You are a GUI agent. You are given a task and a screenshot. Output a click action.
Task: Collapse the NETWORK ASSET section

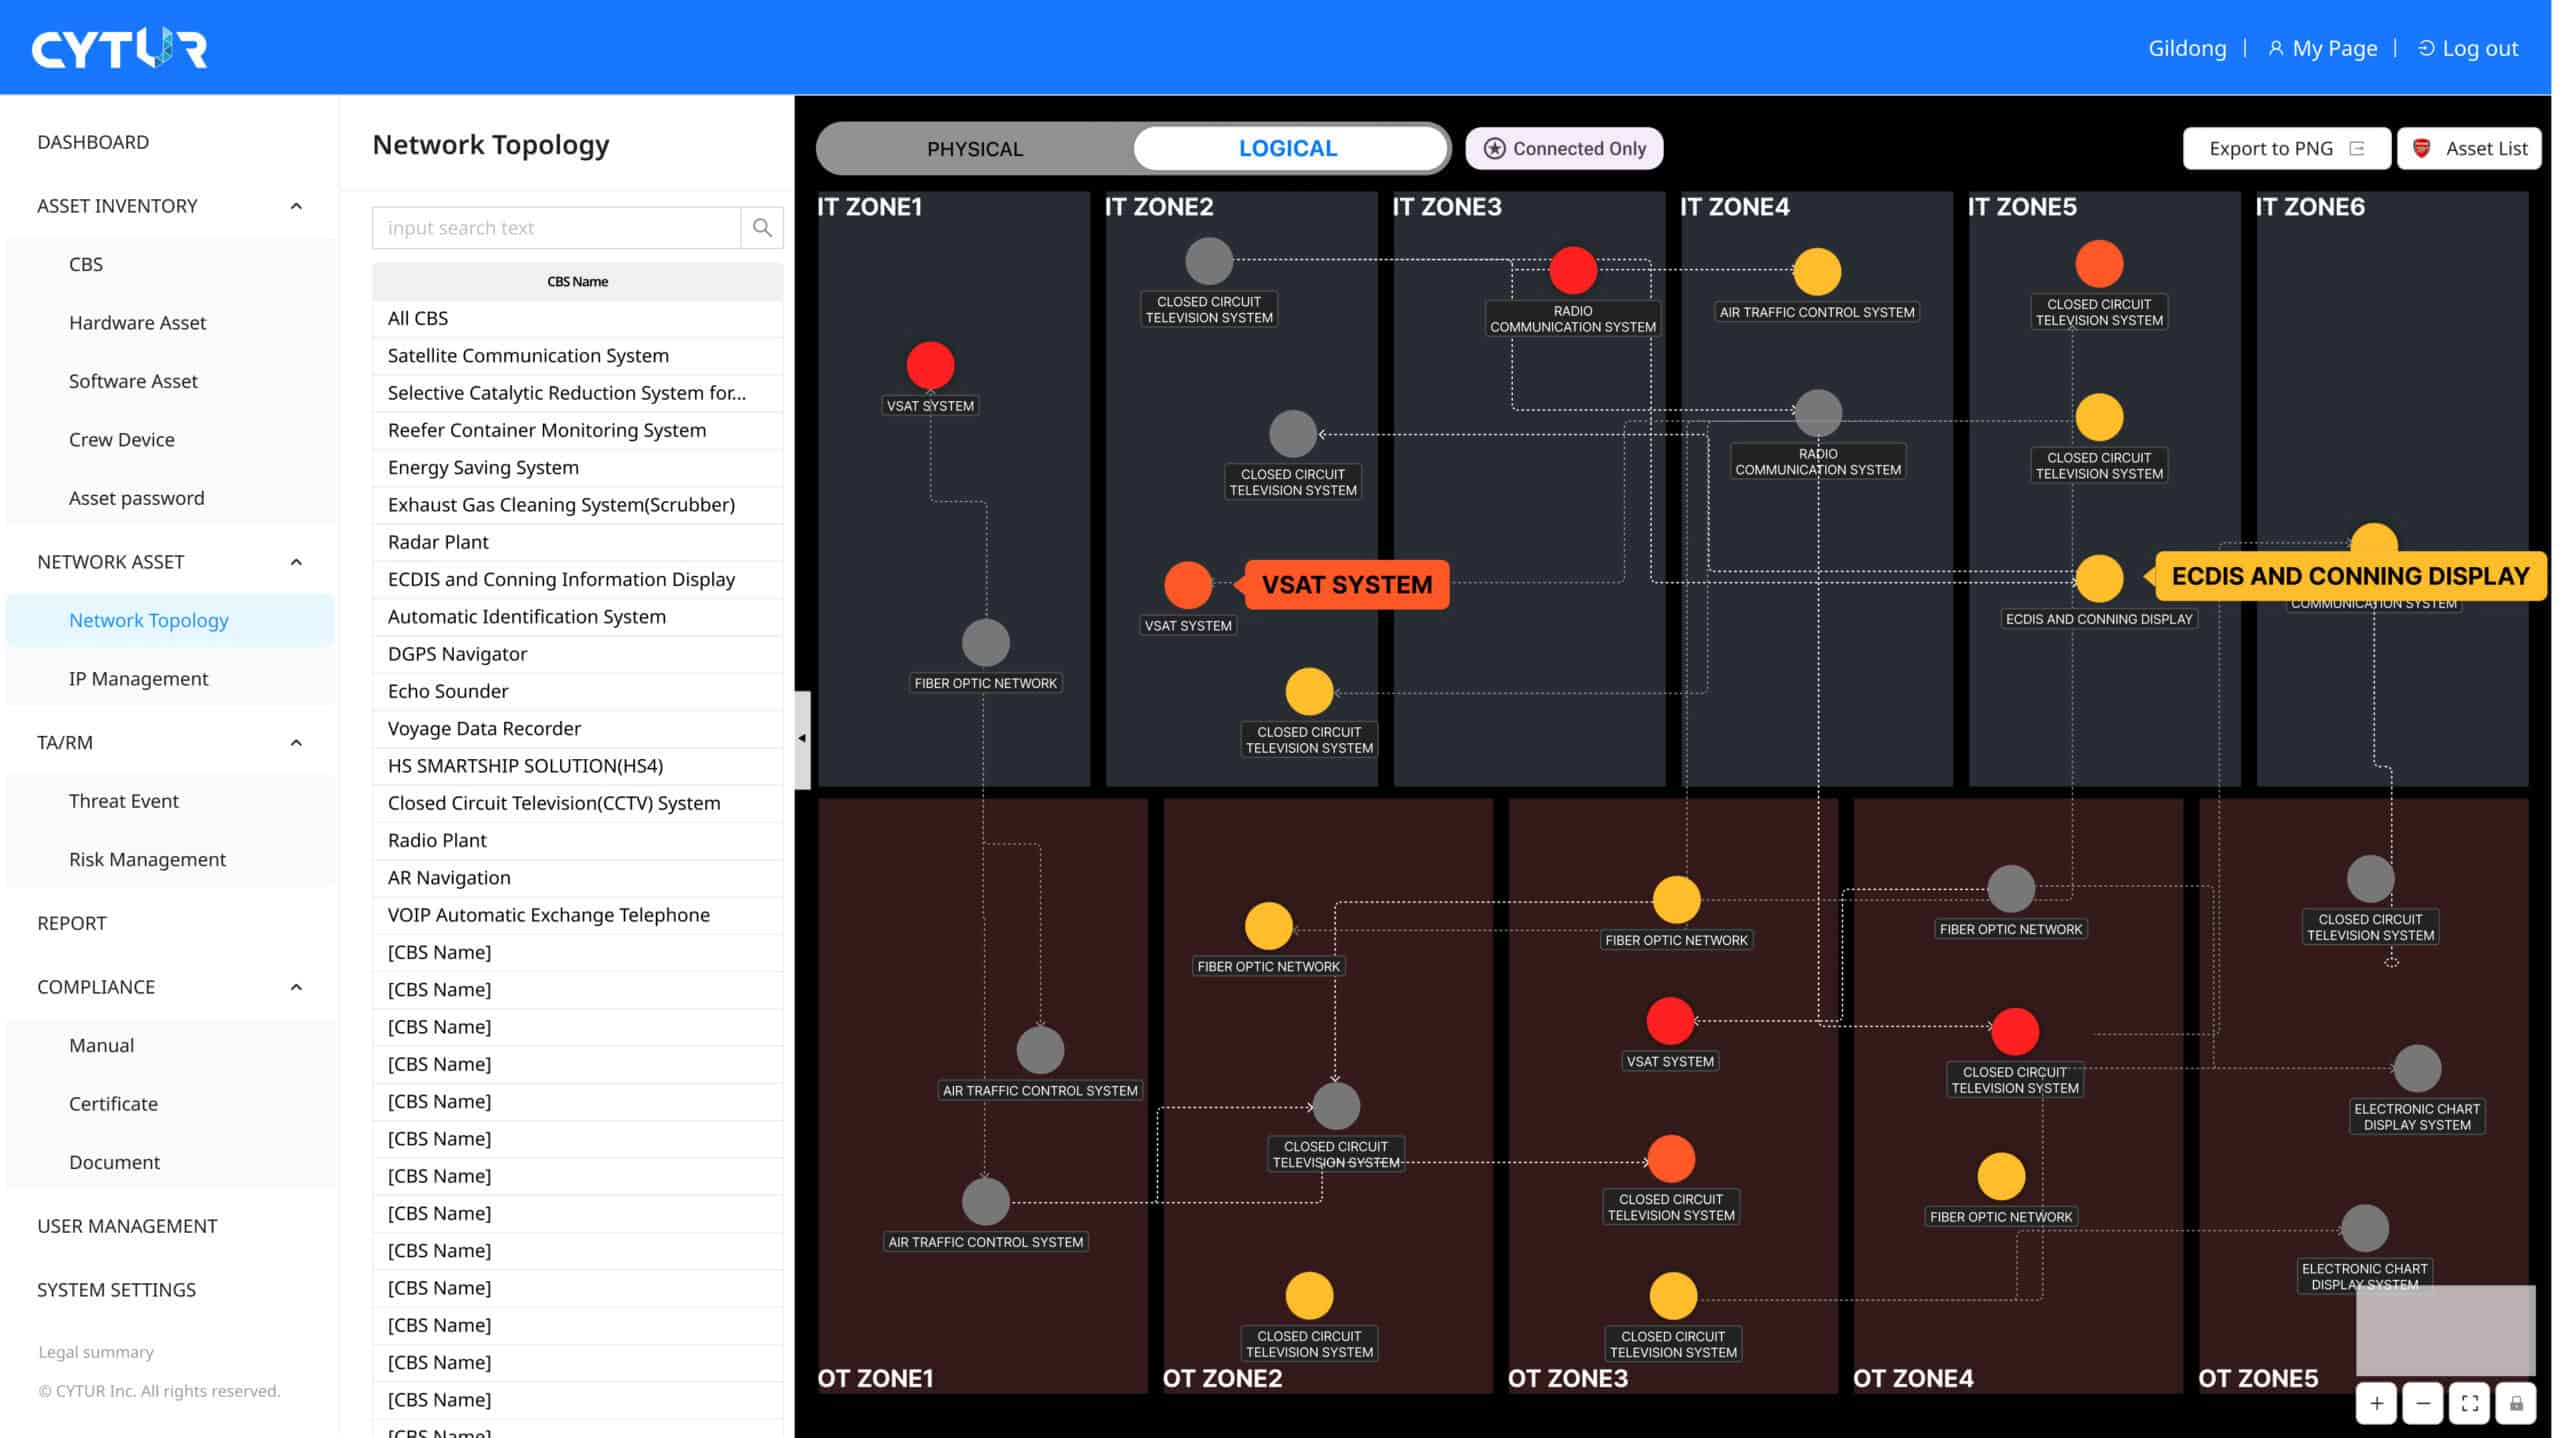[x=296, y=562]
